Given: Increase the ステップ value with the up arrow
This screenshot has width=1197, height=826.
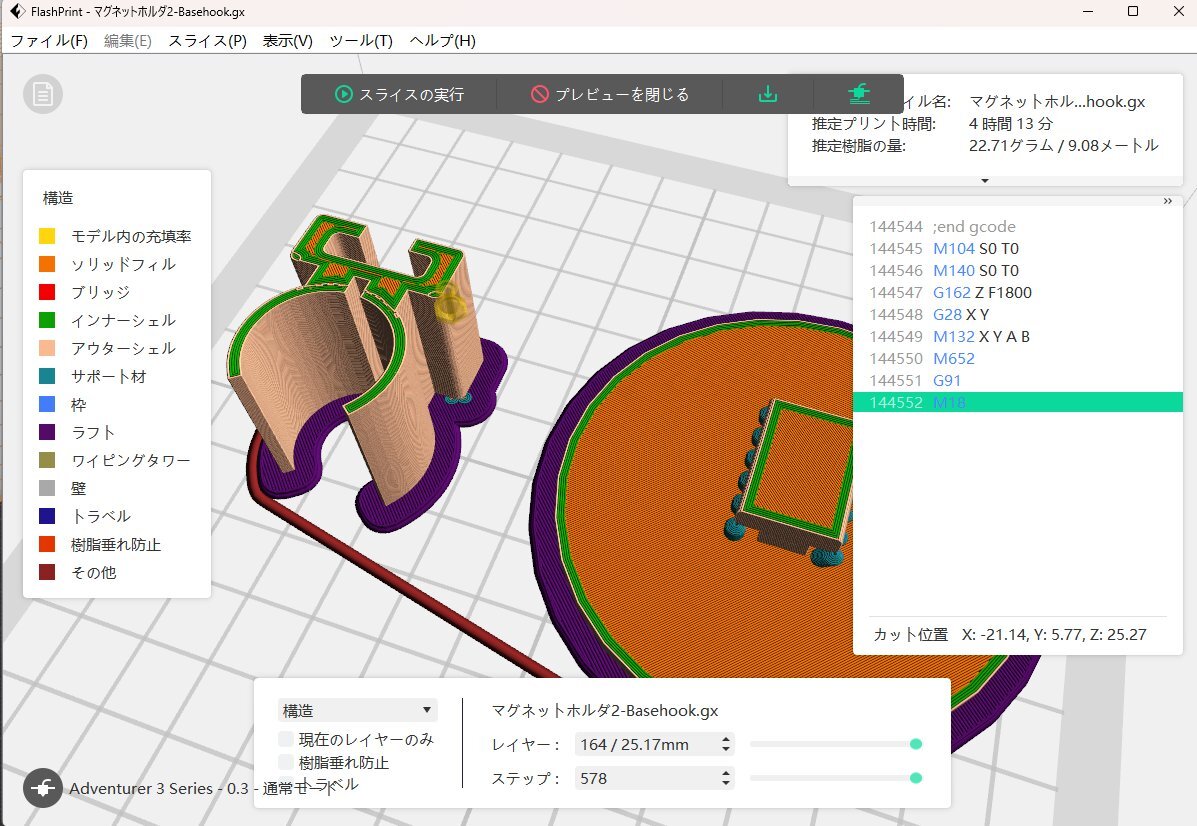Looking at the screenshot, I should click(726, 773).
